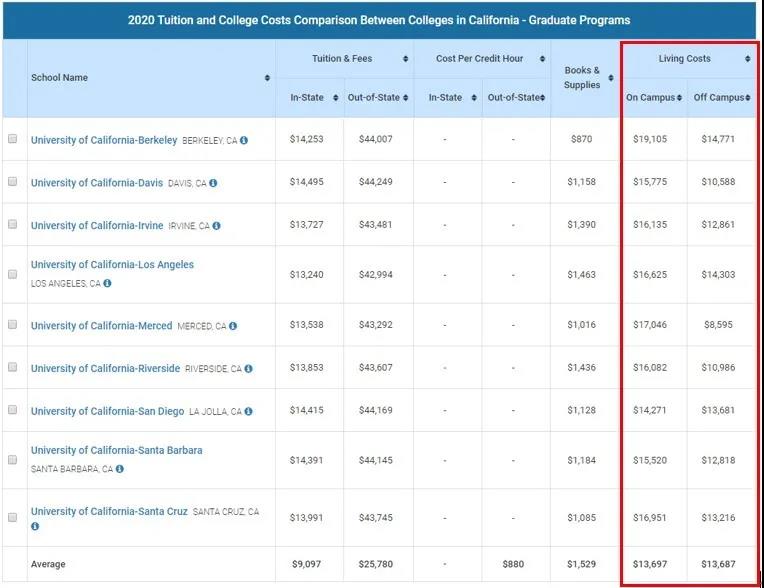Open University of California-Davis link
The width and height of the screenshot is (764, 588).
click(x=96, y=183)
